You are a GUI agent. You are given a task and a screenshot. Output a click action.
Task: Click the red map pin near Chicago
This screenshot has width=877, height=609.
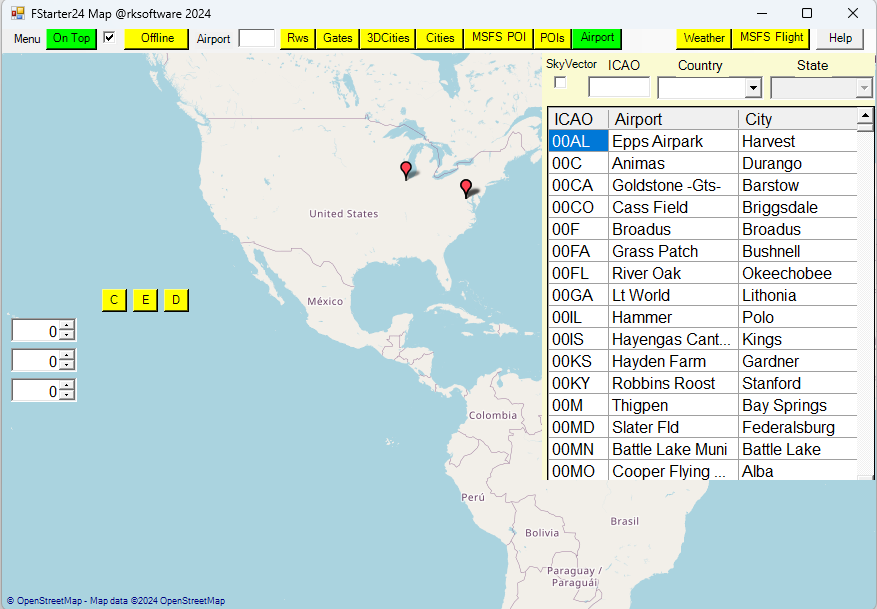tap(405, 170)
